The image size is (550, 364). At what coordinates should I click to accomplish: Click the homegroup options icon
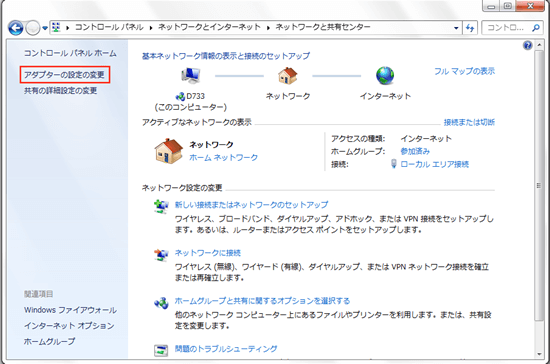point(161,303)
